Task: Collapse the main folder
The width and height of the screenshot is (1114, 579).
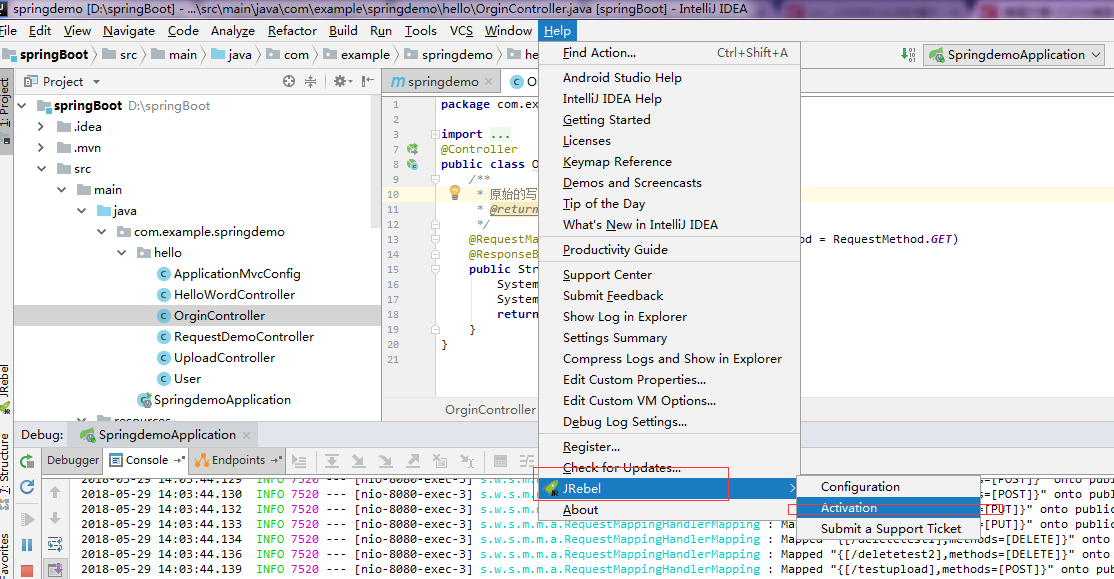Action: pyautogui.click(x=62, y=190)
